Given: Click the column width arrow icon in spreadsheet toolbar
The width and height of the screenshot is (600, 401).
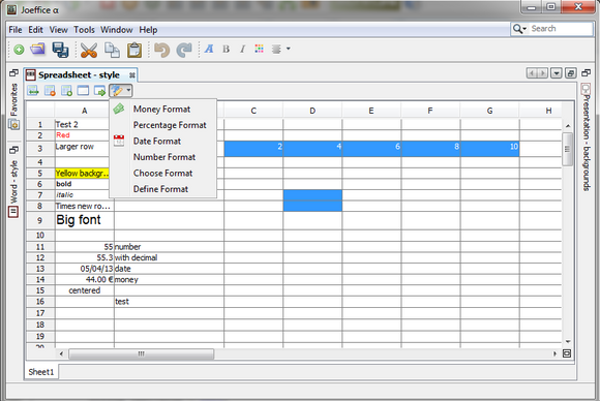Looking at the screenshot, I should click(x=33, y=91).
